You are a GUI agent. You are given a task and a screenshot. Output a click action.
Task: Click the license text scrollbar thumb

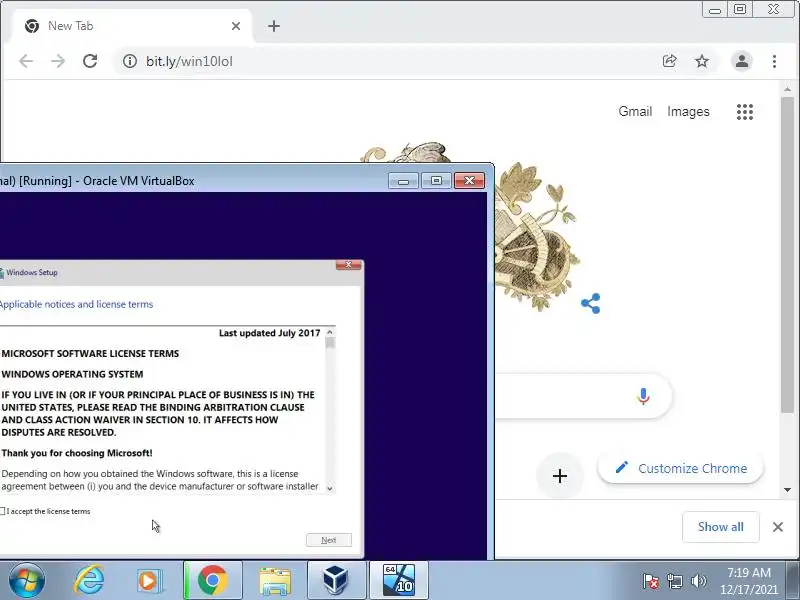coord(330,343)
